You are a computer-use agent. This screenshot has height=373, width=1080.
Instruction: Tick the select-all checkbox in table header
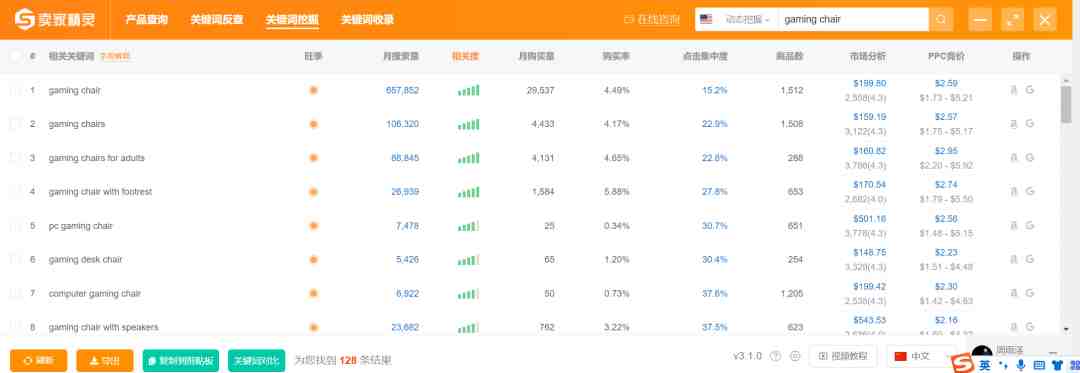[15, 56]
